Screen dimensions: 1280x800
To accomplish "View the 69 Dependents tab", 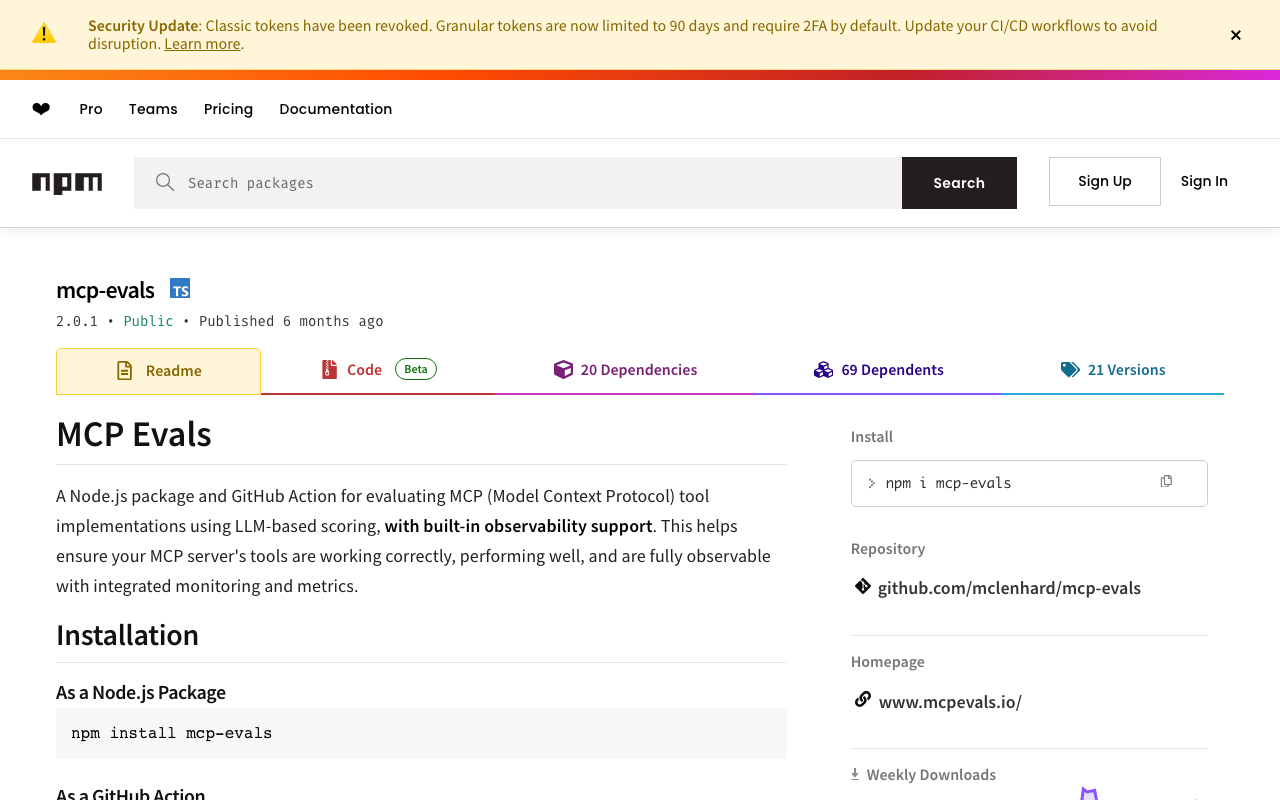I will point(879,370).
